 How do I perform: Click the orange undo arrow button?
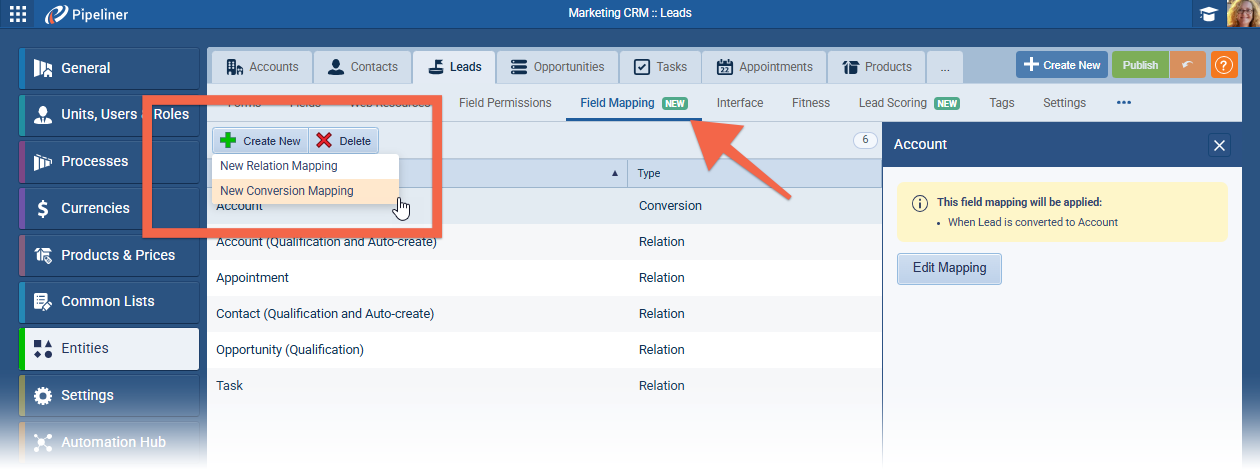pos(1187,65)
